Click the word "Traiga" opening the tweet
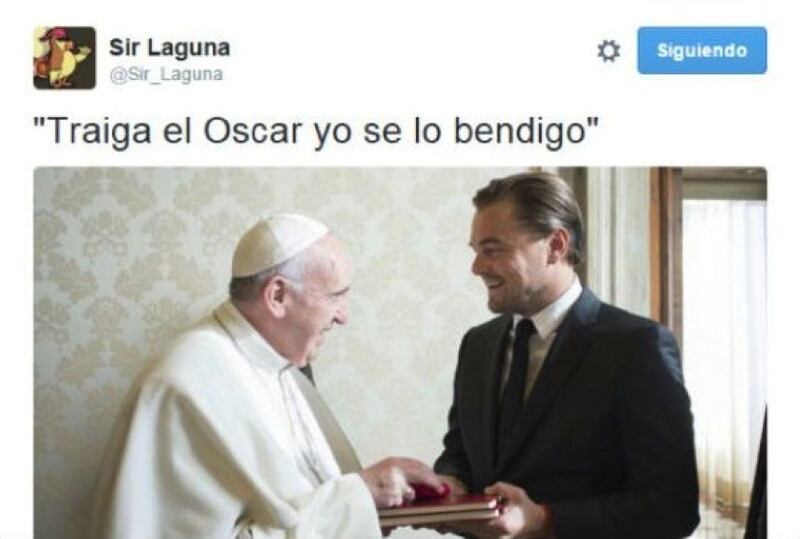Screen dimensions: 800x539 coord(99,131)
